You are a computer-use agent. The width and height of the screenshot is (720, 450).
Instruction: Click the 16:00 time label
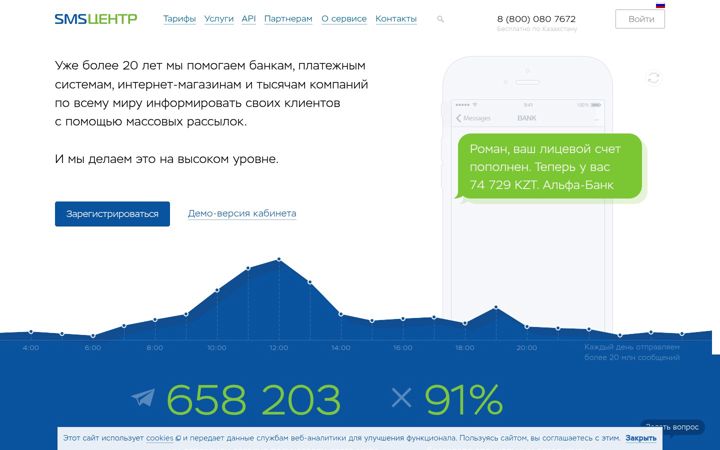403,348
